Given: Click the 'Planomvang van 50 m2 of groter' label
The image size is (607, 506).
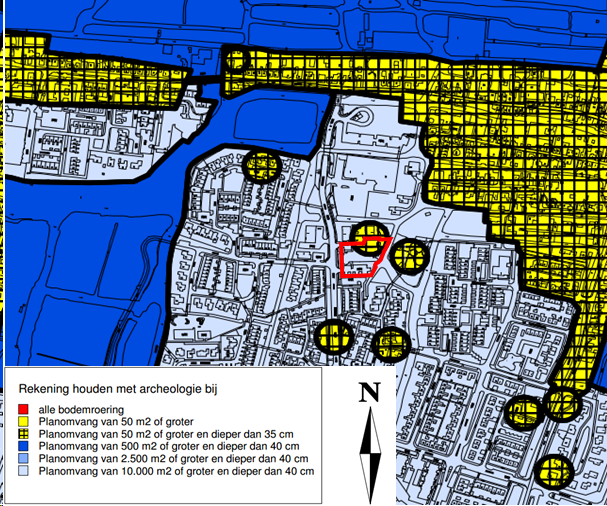Looking at the screenshot, I should coord(116,422).
